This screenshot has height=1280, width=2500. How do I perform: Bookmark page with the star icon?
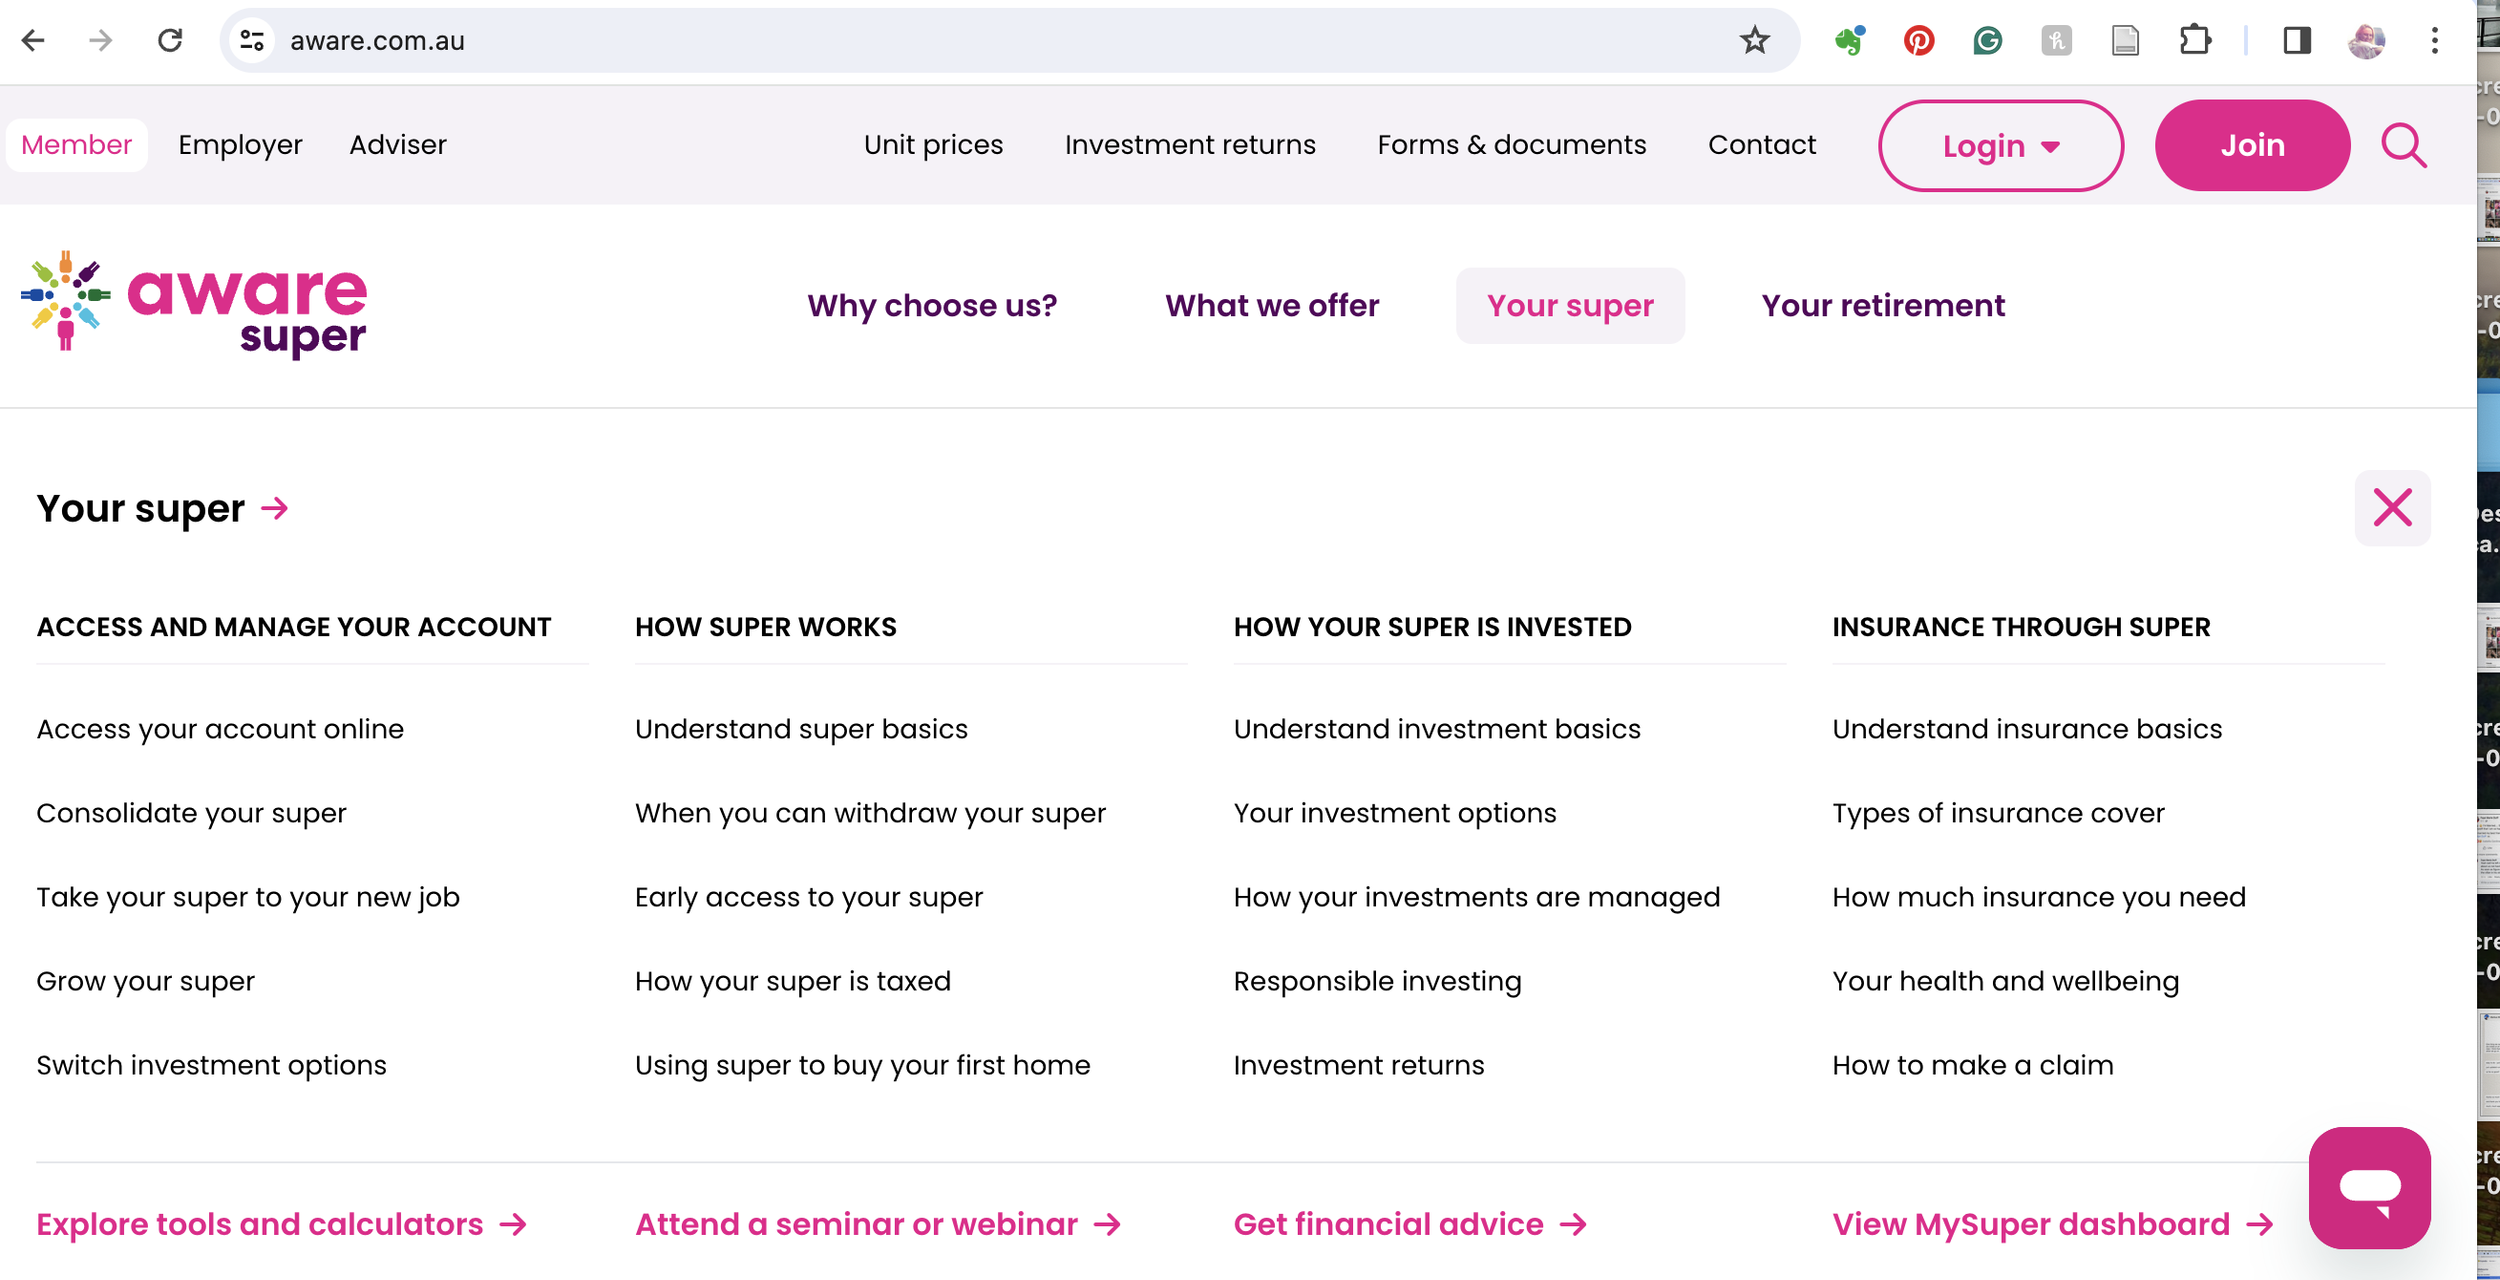(1754, 41)
